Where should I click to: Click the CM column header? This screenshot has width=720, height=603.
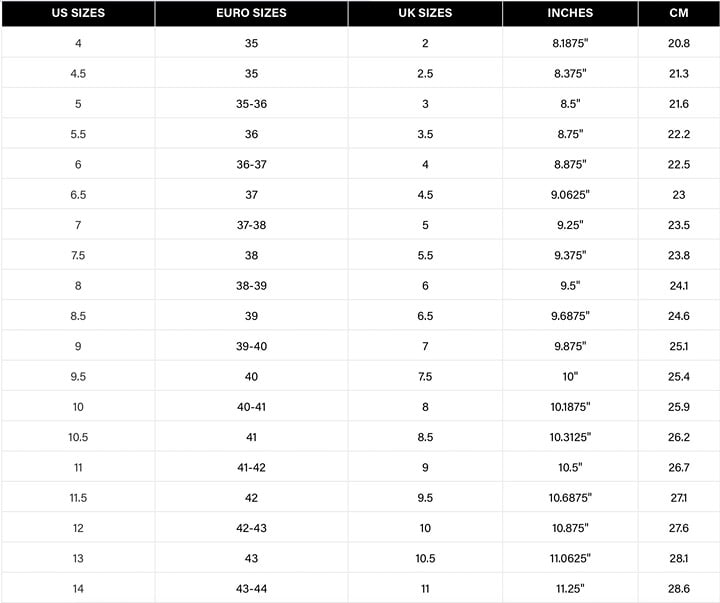pyautogui.click(x=679, y=13)
